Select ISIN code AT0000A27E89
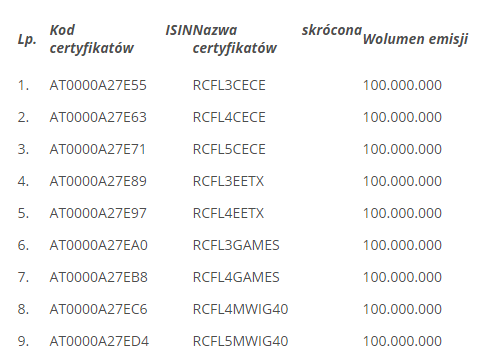The height and width of the screenshot is (364, 484). click(x=98, y=181)
